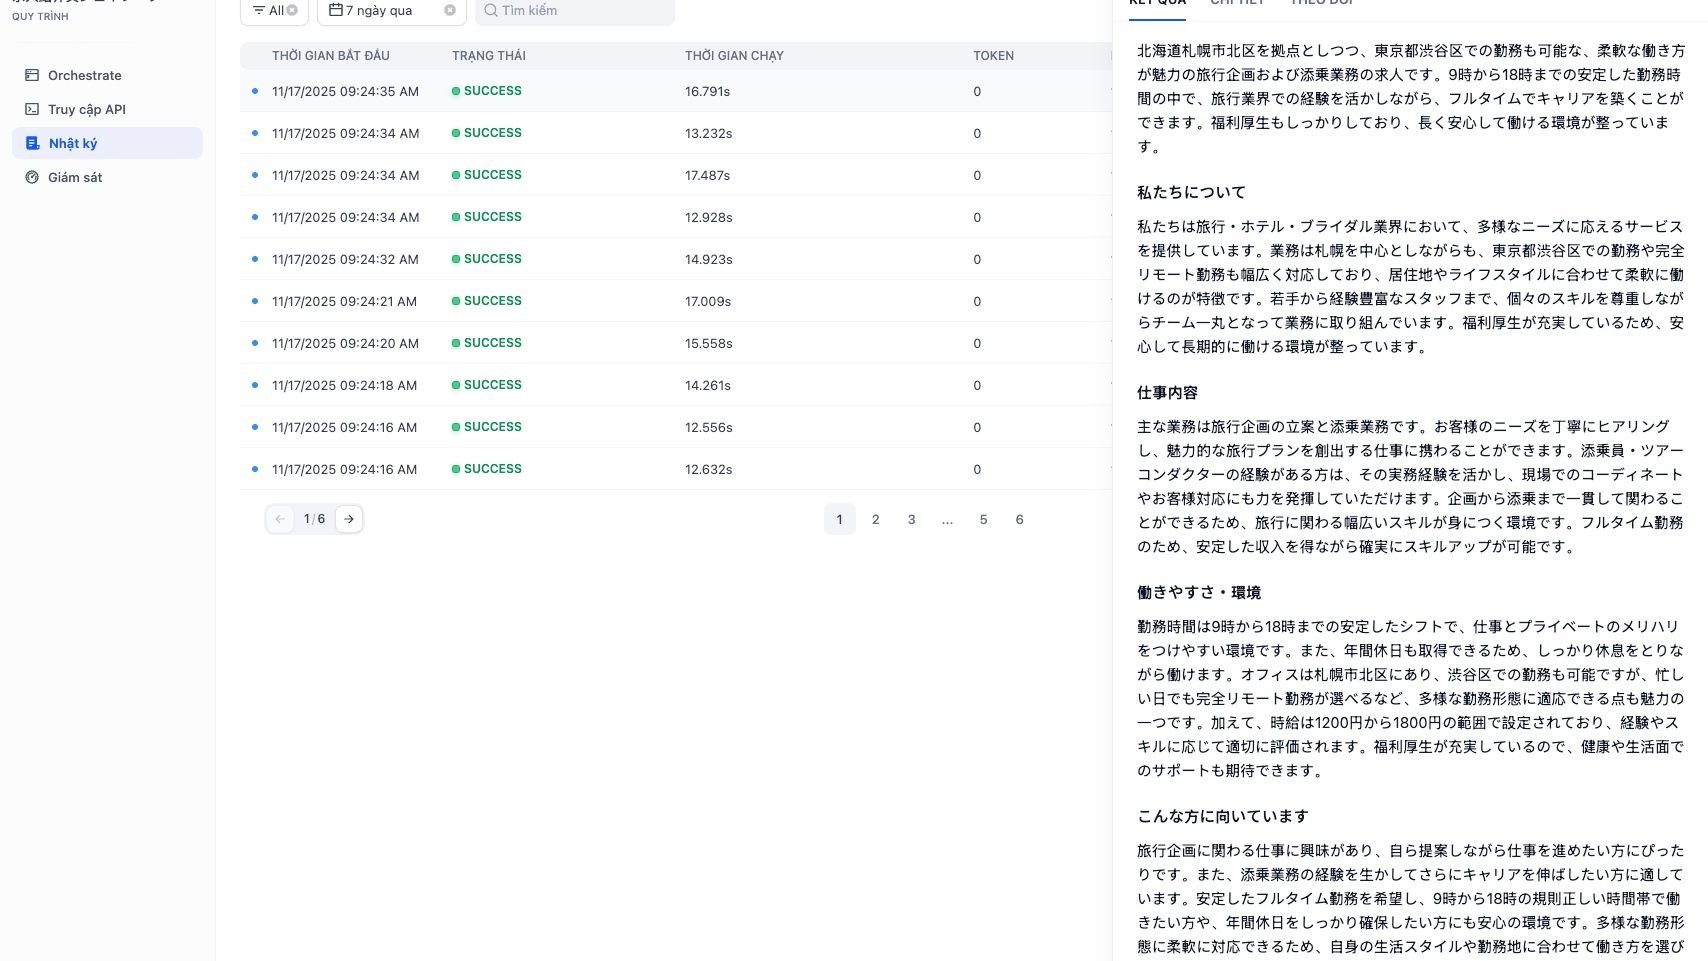This screenshot has height=961, width=1708.
Task: Sort by THỜI GIAN BẮT ĐẦU column
Action: tap(331, 56)
